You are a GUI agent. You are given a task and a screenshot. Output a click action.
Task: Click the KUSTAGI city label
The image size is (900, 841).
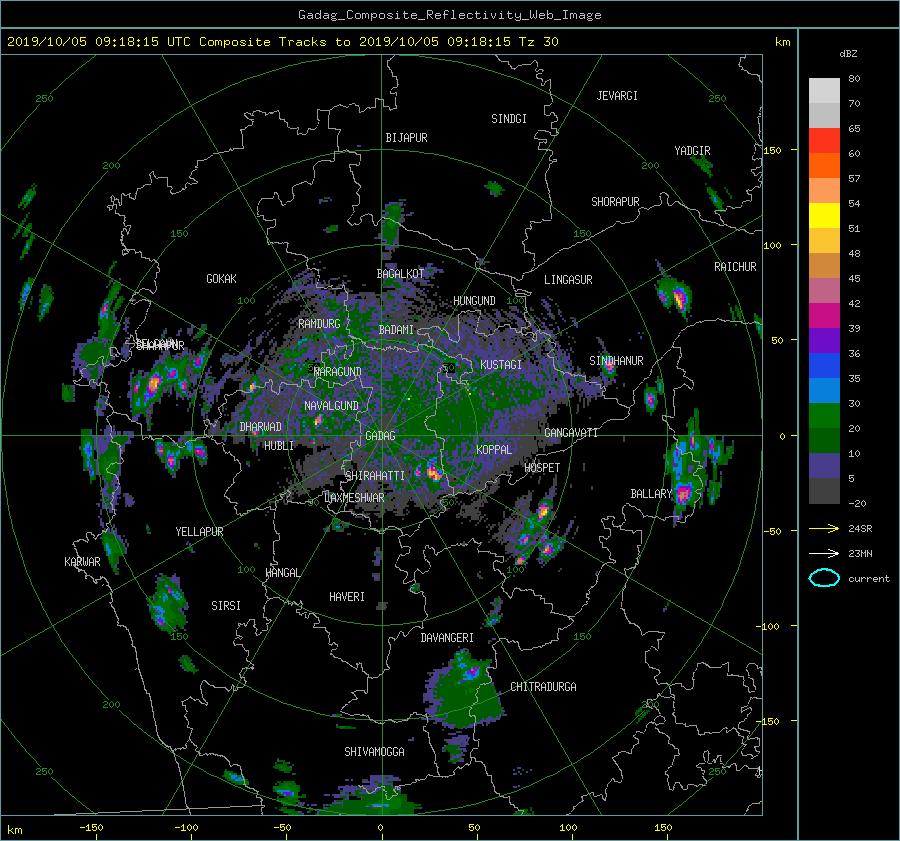tap(501, 365)
